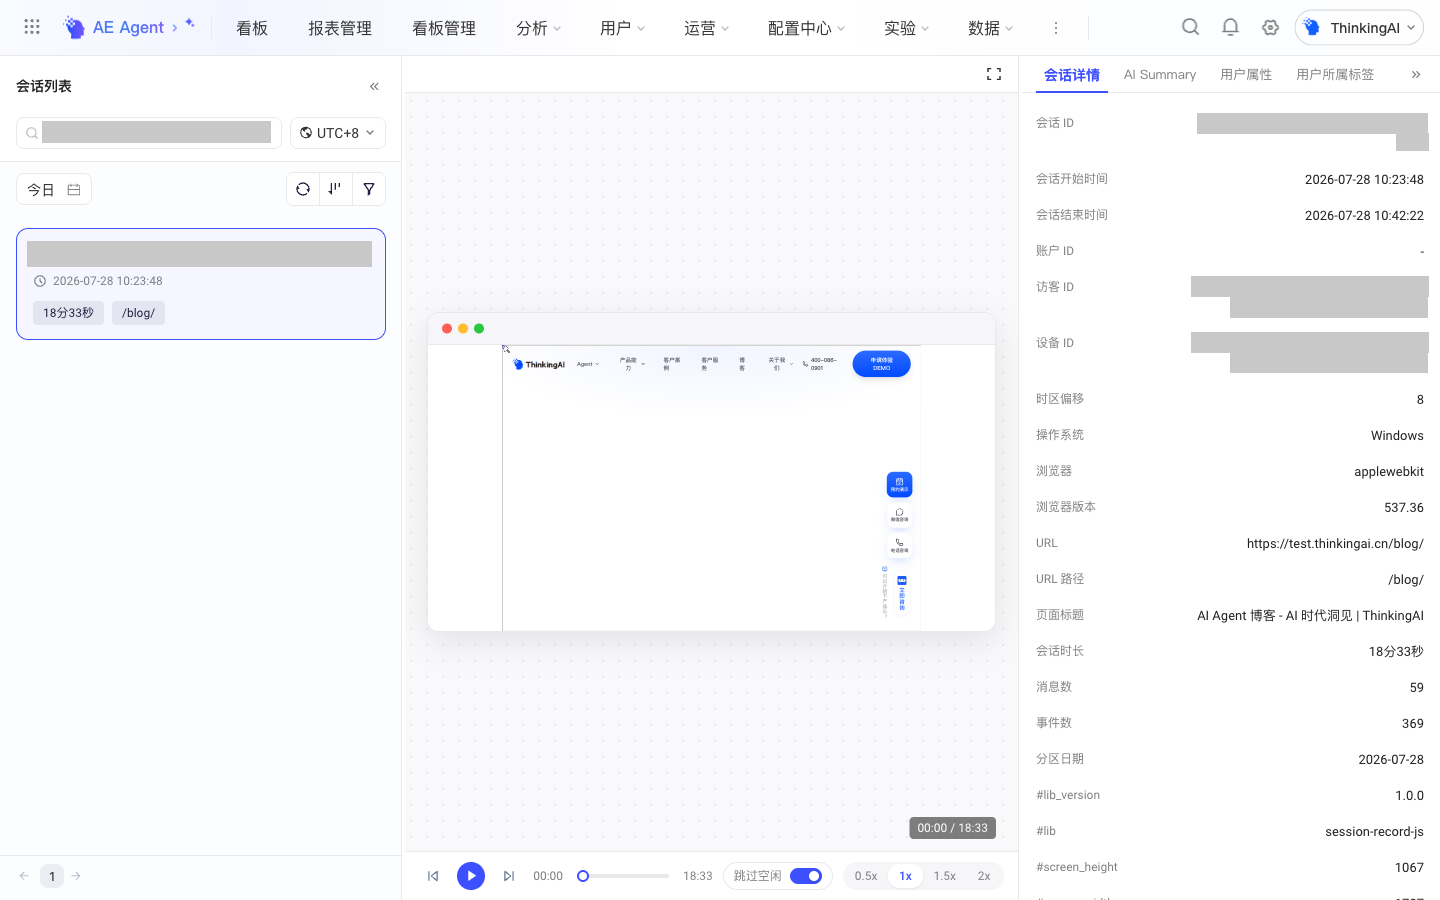Go to previous page of sessions
Image resolution: width=1440 pixels, height=900 pixels.
[x=24, y=876]
